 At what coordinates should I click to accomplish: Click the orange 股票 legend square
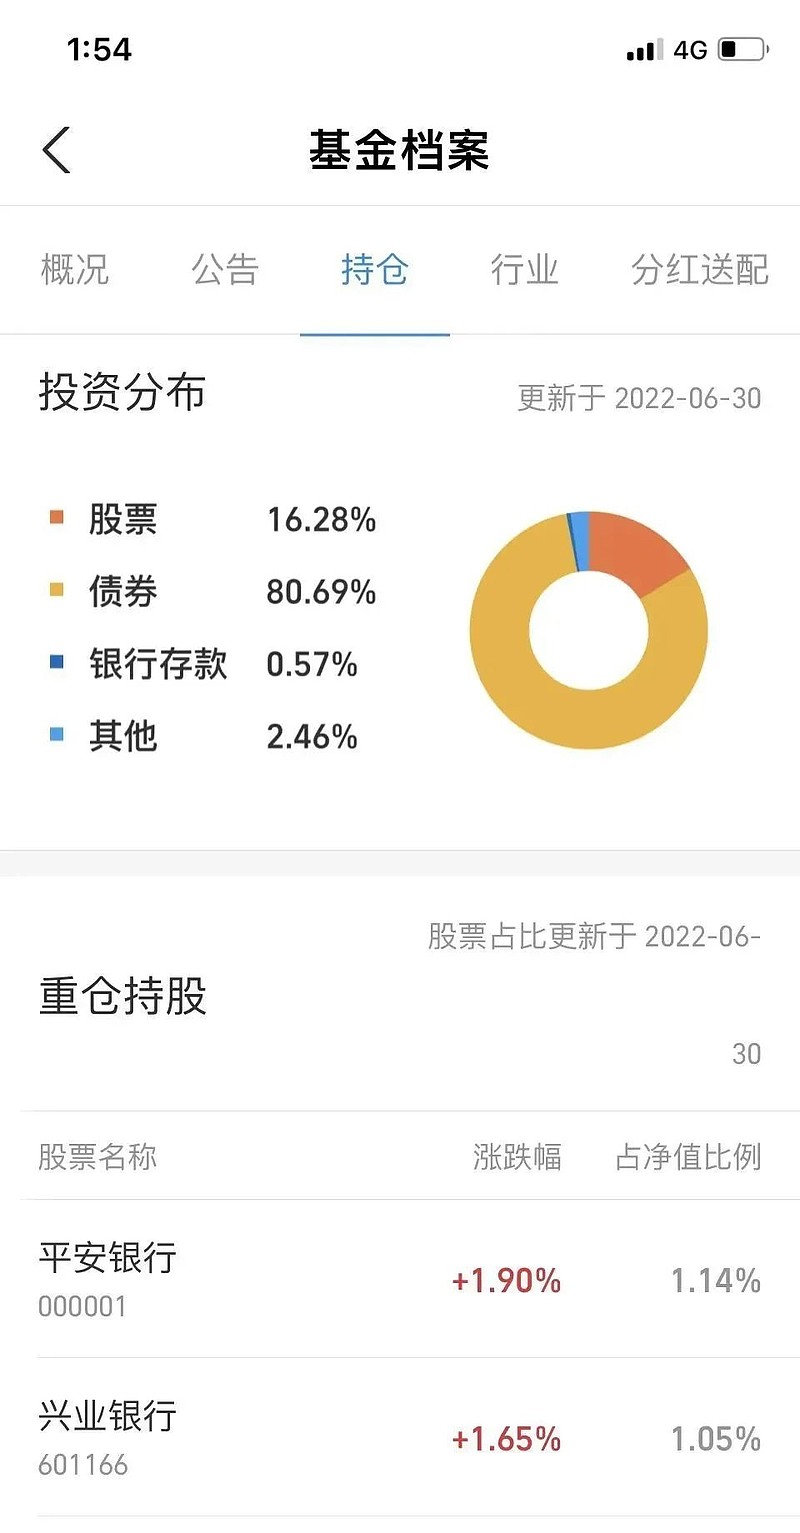click(56, 518)
